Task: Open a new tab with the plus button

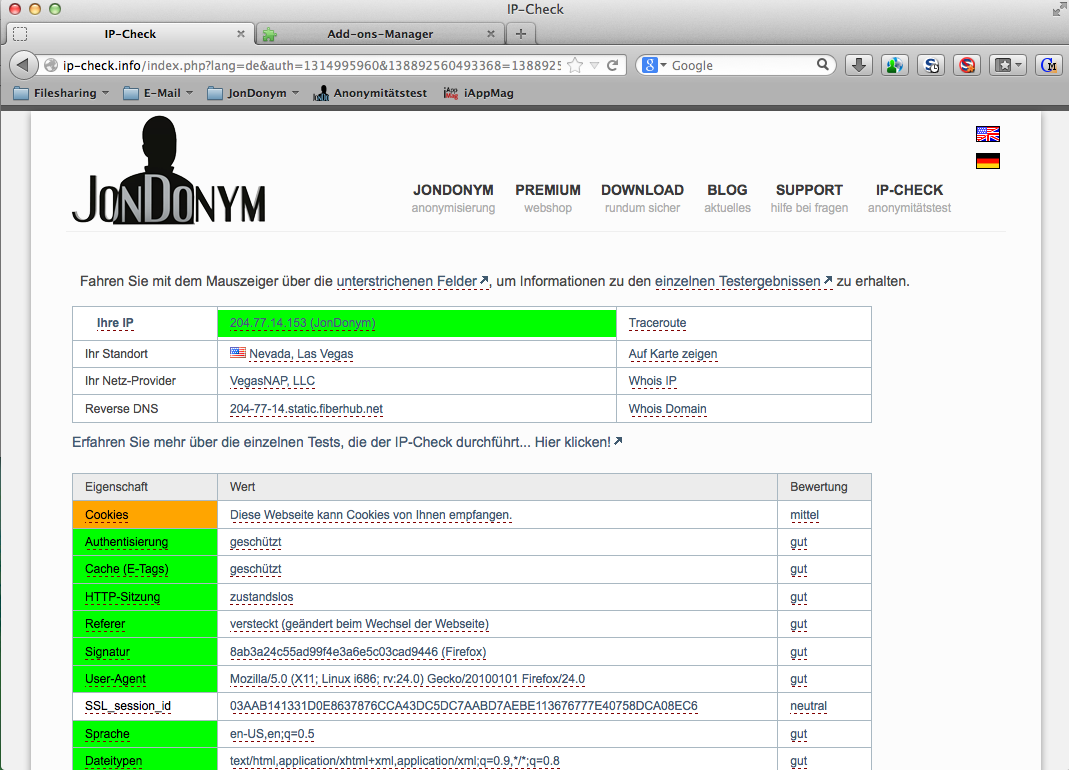Action: click(521, 33)
